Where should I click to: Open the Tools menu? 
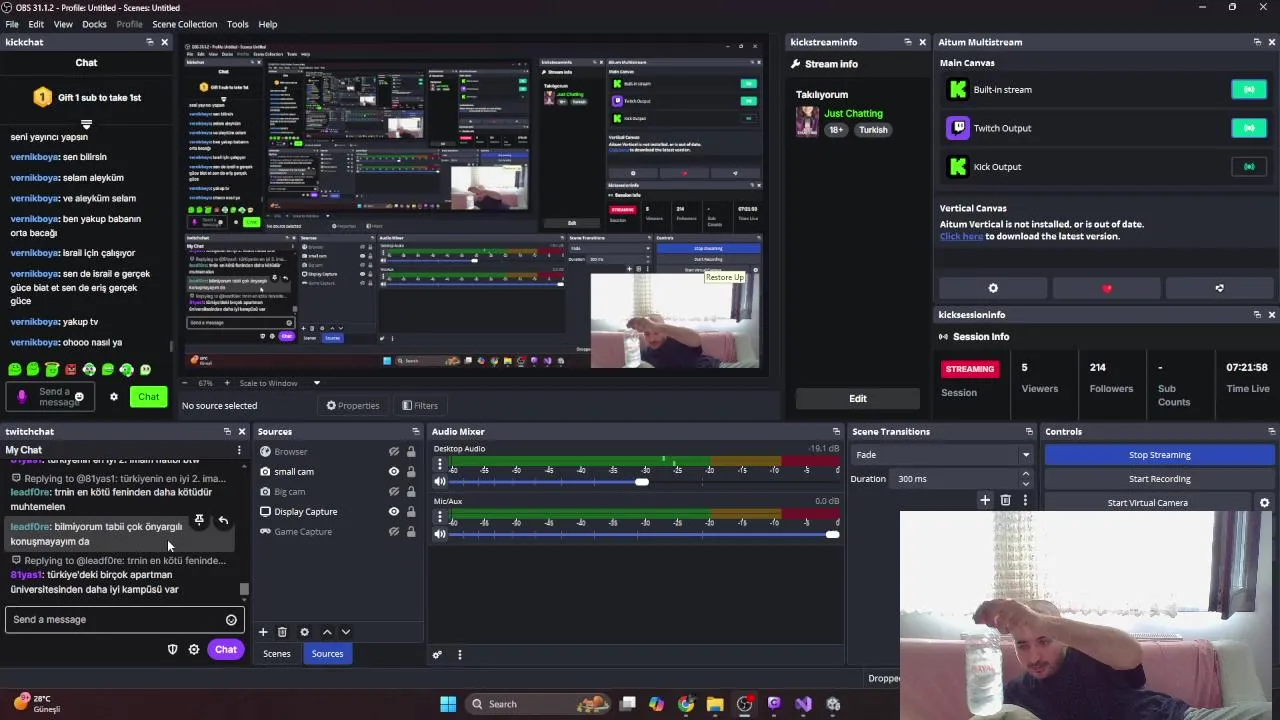coord(238,24)
